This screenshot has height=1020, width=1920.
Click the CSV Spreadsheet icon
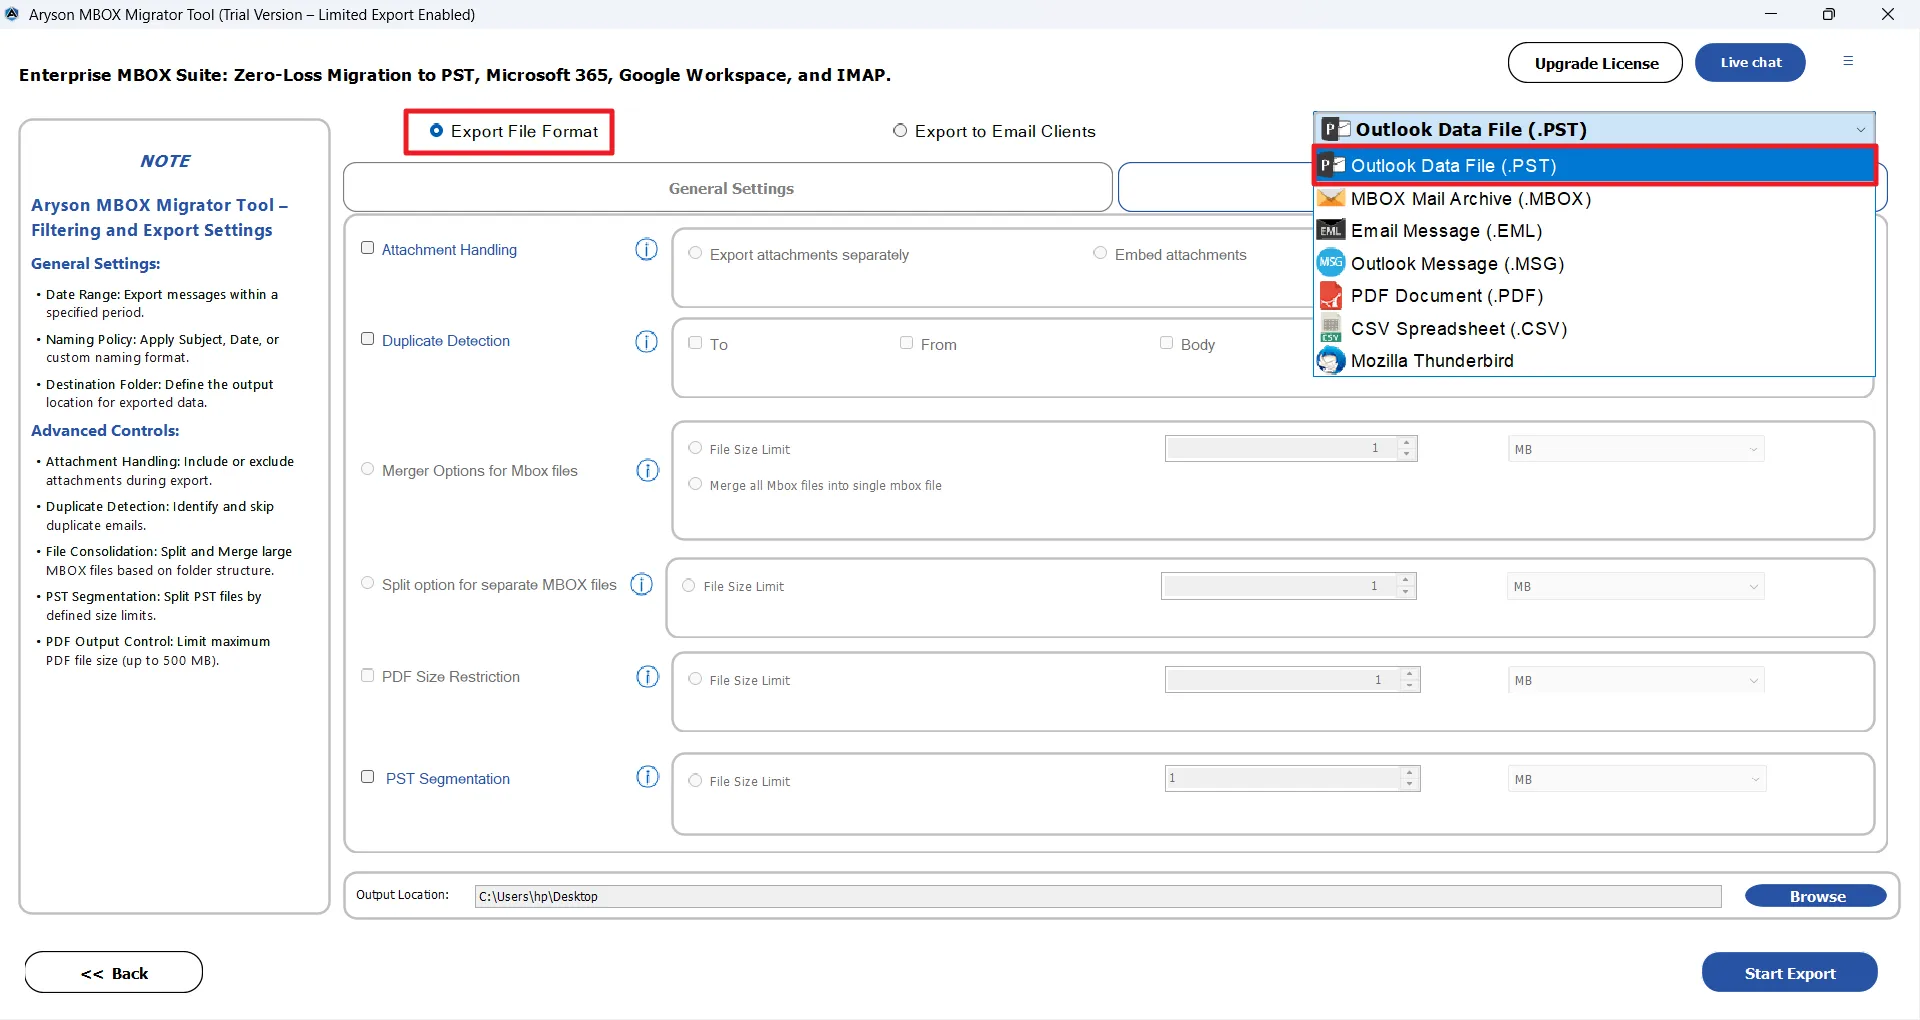(1331, 328)
